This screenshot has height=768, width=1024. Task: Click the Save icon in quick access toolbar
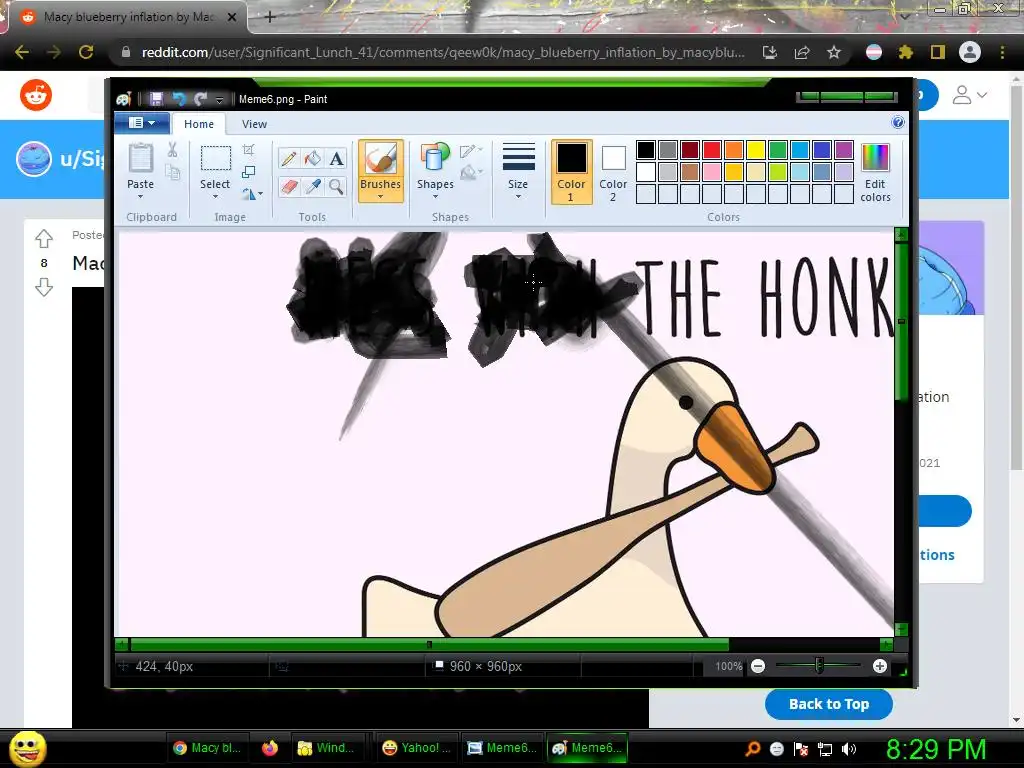pyautogui.click(x=156, y=99)
